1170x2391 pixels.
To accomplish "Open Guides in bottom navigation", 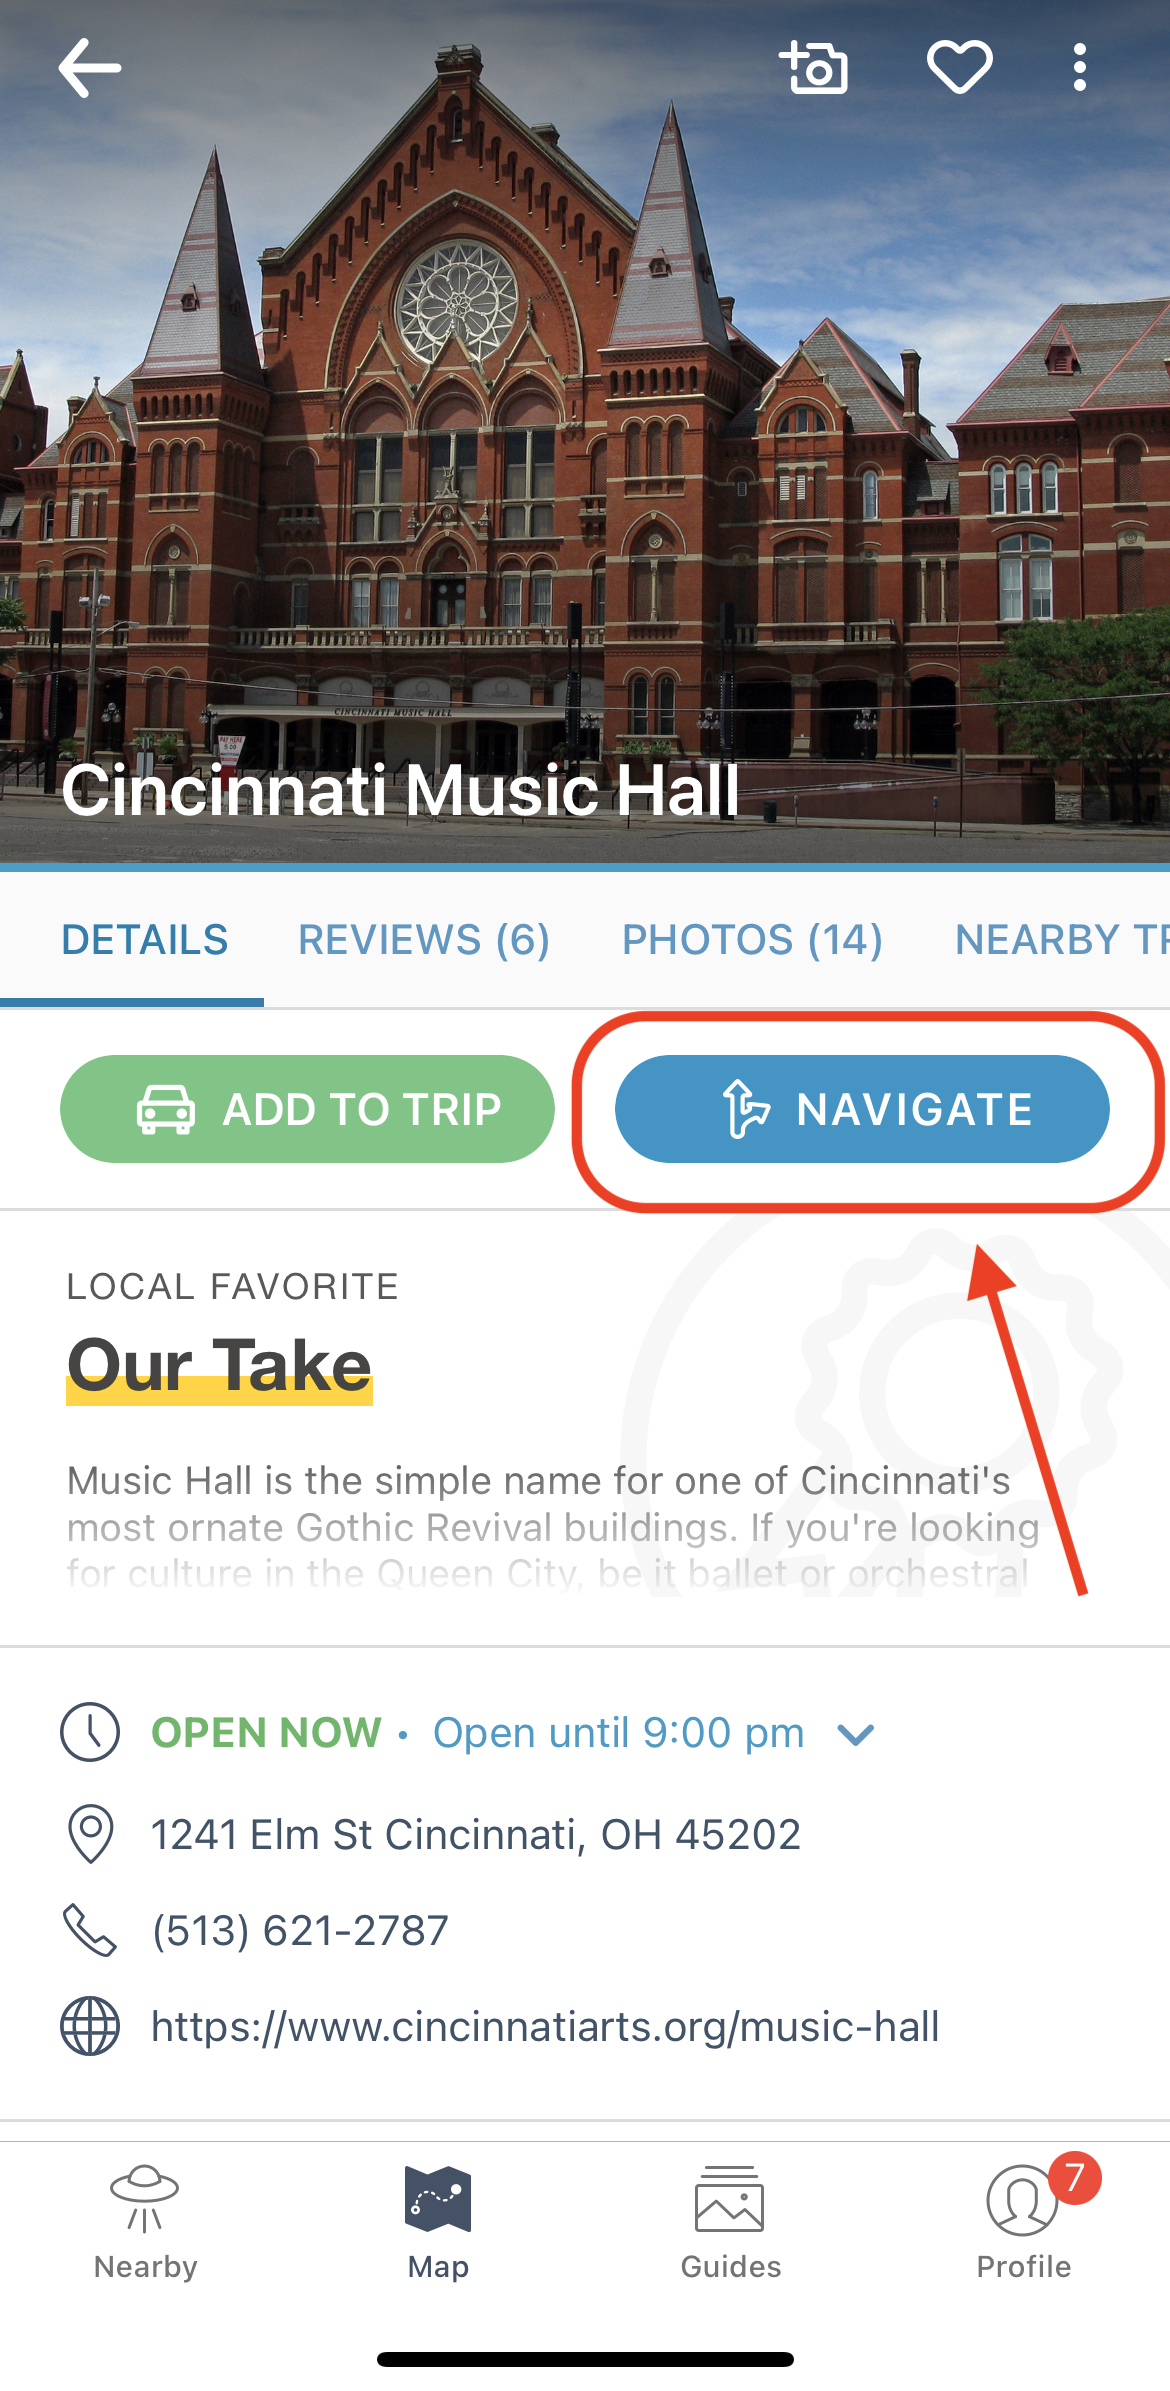I will pos(731,2222).
